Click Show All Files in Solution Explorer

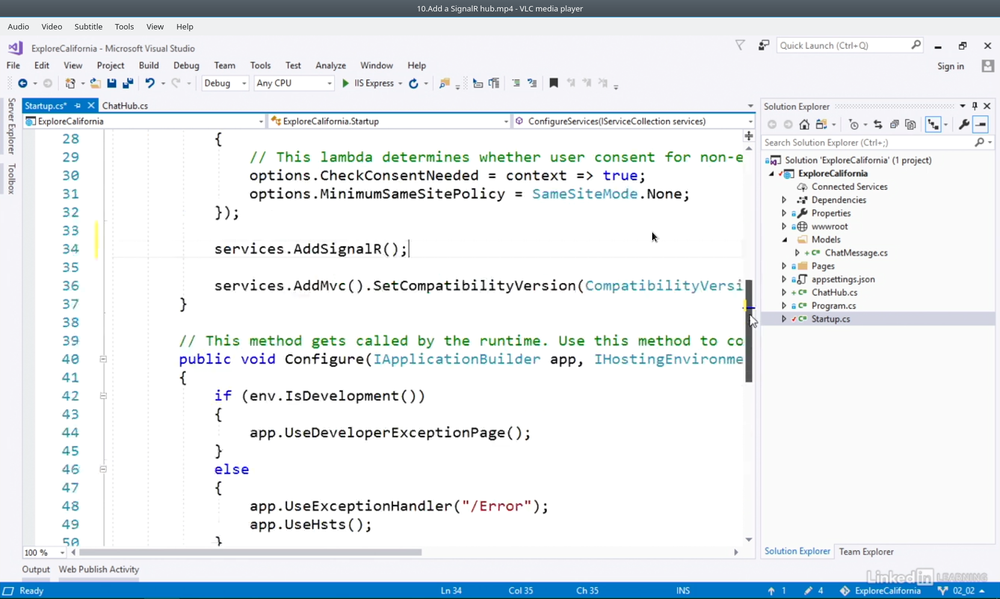[x=910, y=125]
